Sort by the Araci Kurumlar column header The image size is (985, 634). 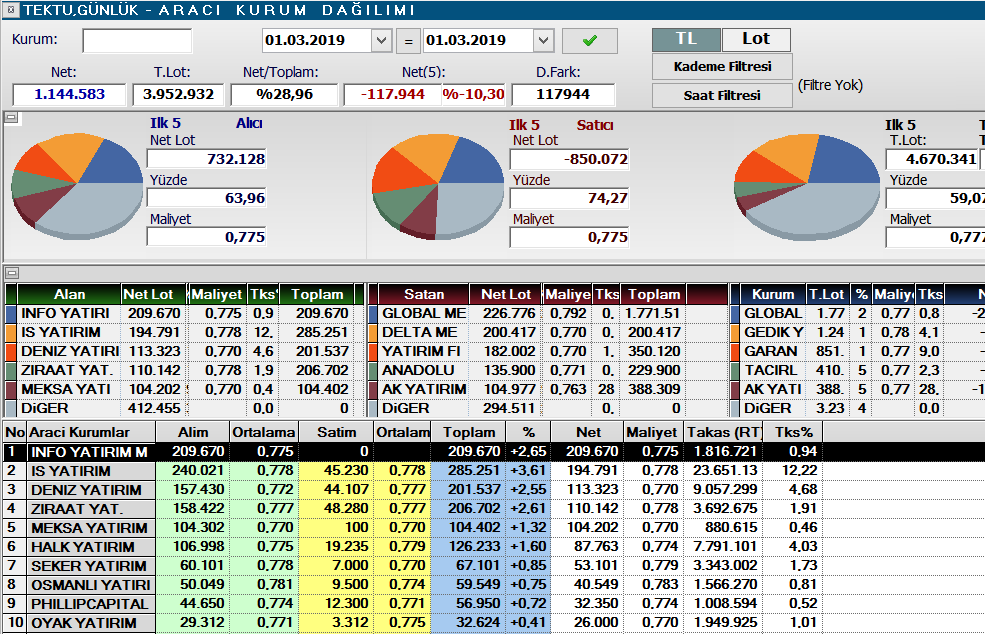coord(90,432)
